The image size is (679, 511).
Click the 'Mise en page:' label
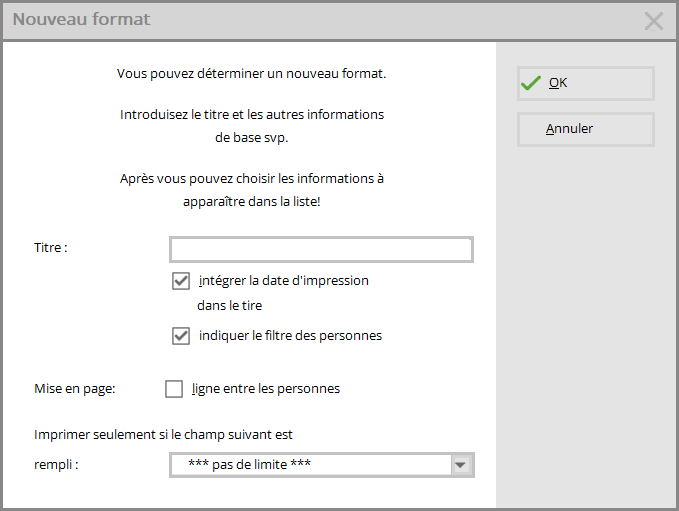coord(74,389)
